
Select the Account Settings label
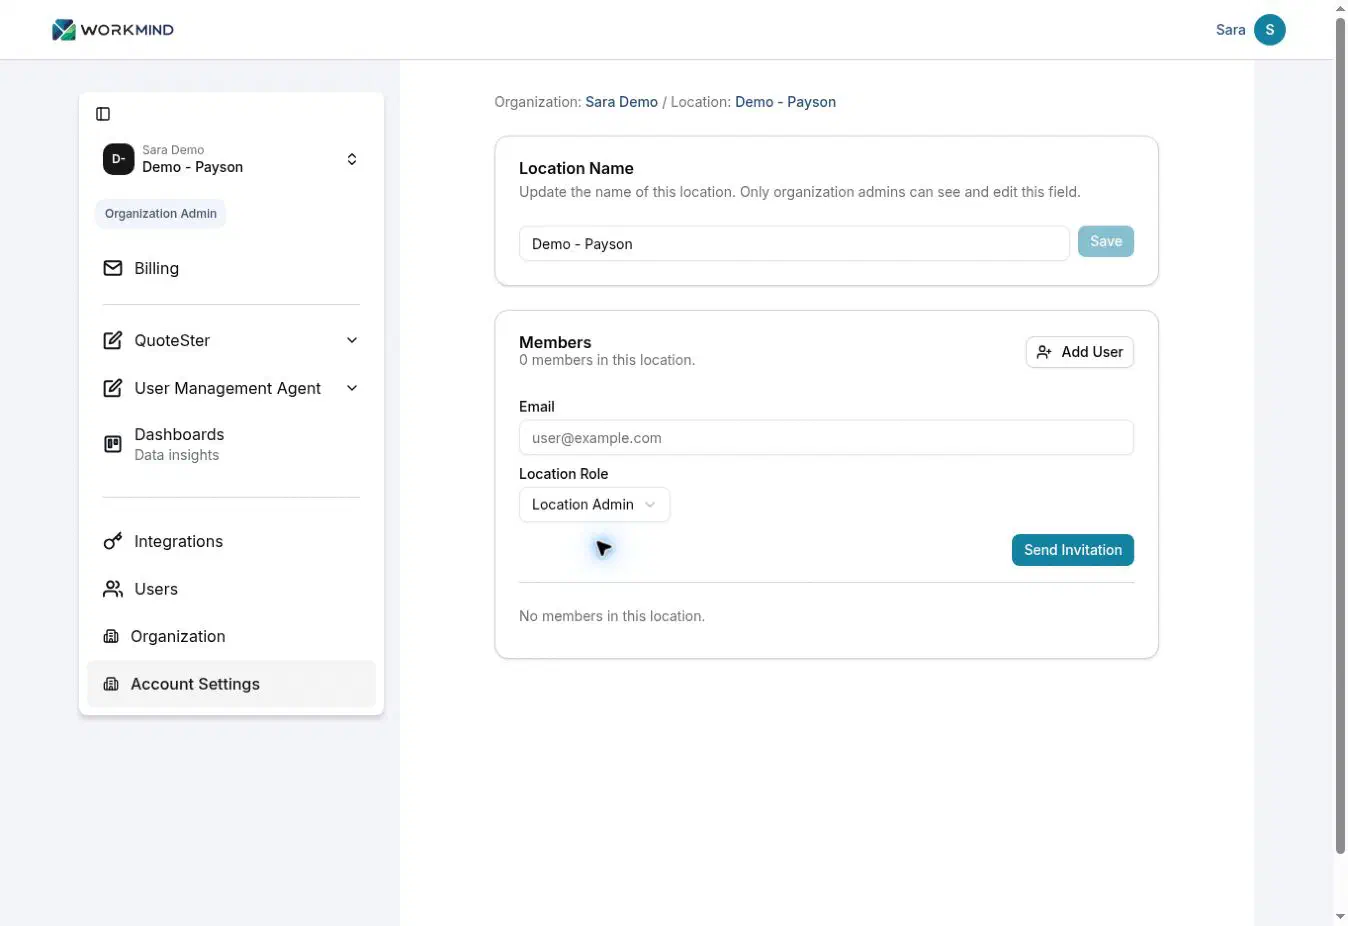click(195, 684)
